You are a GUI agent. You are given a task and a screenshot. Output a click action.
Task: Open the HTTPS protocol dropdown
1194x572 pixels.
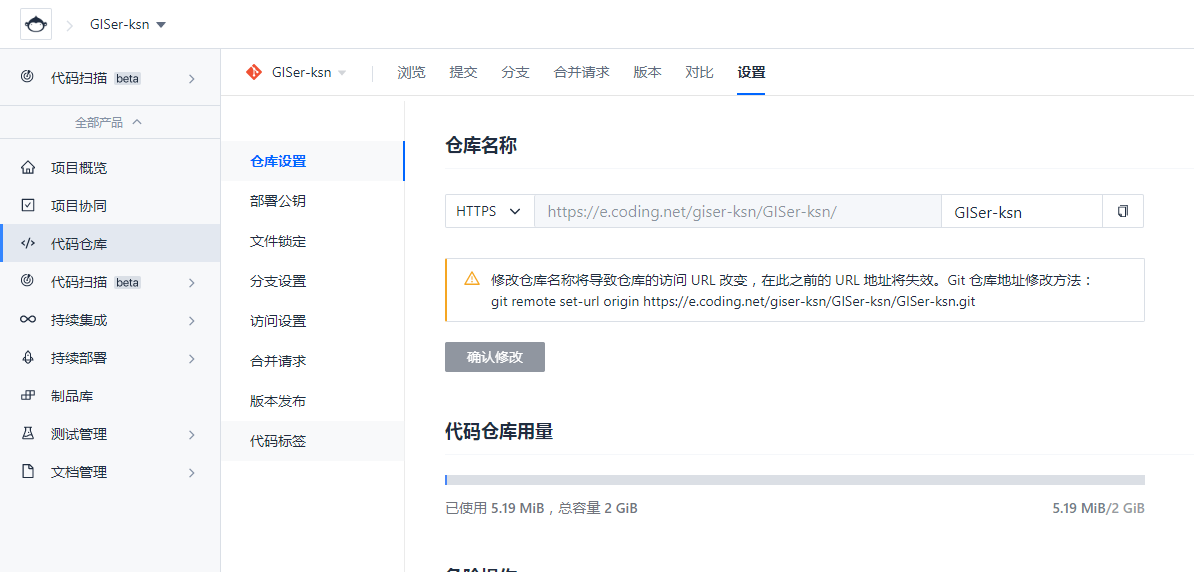pyautogui.click(x=489, y=212)
